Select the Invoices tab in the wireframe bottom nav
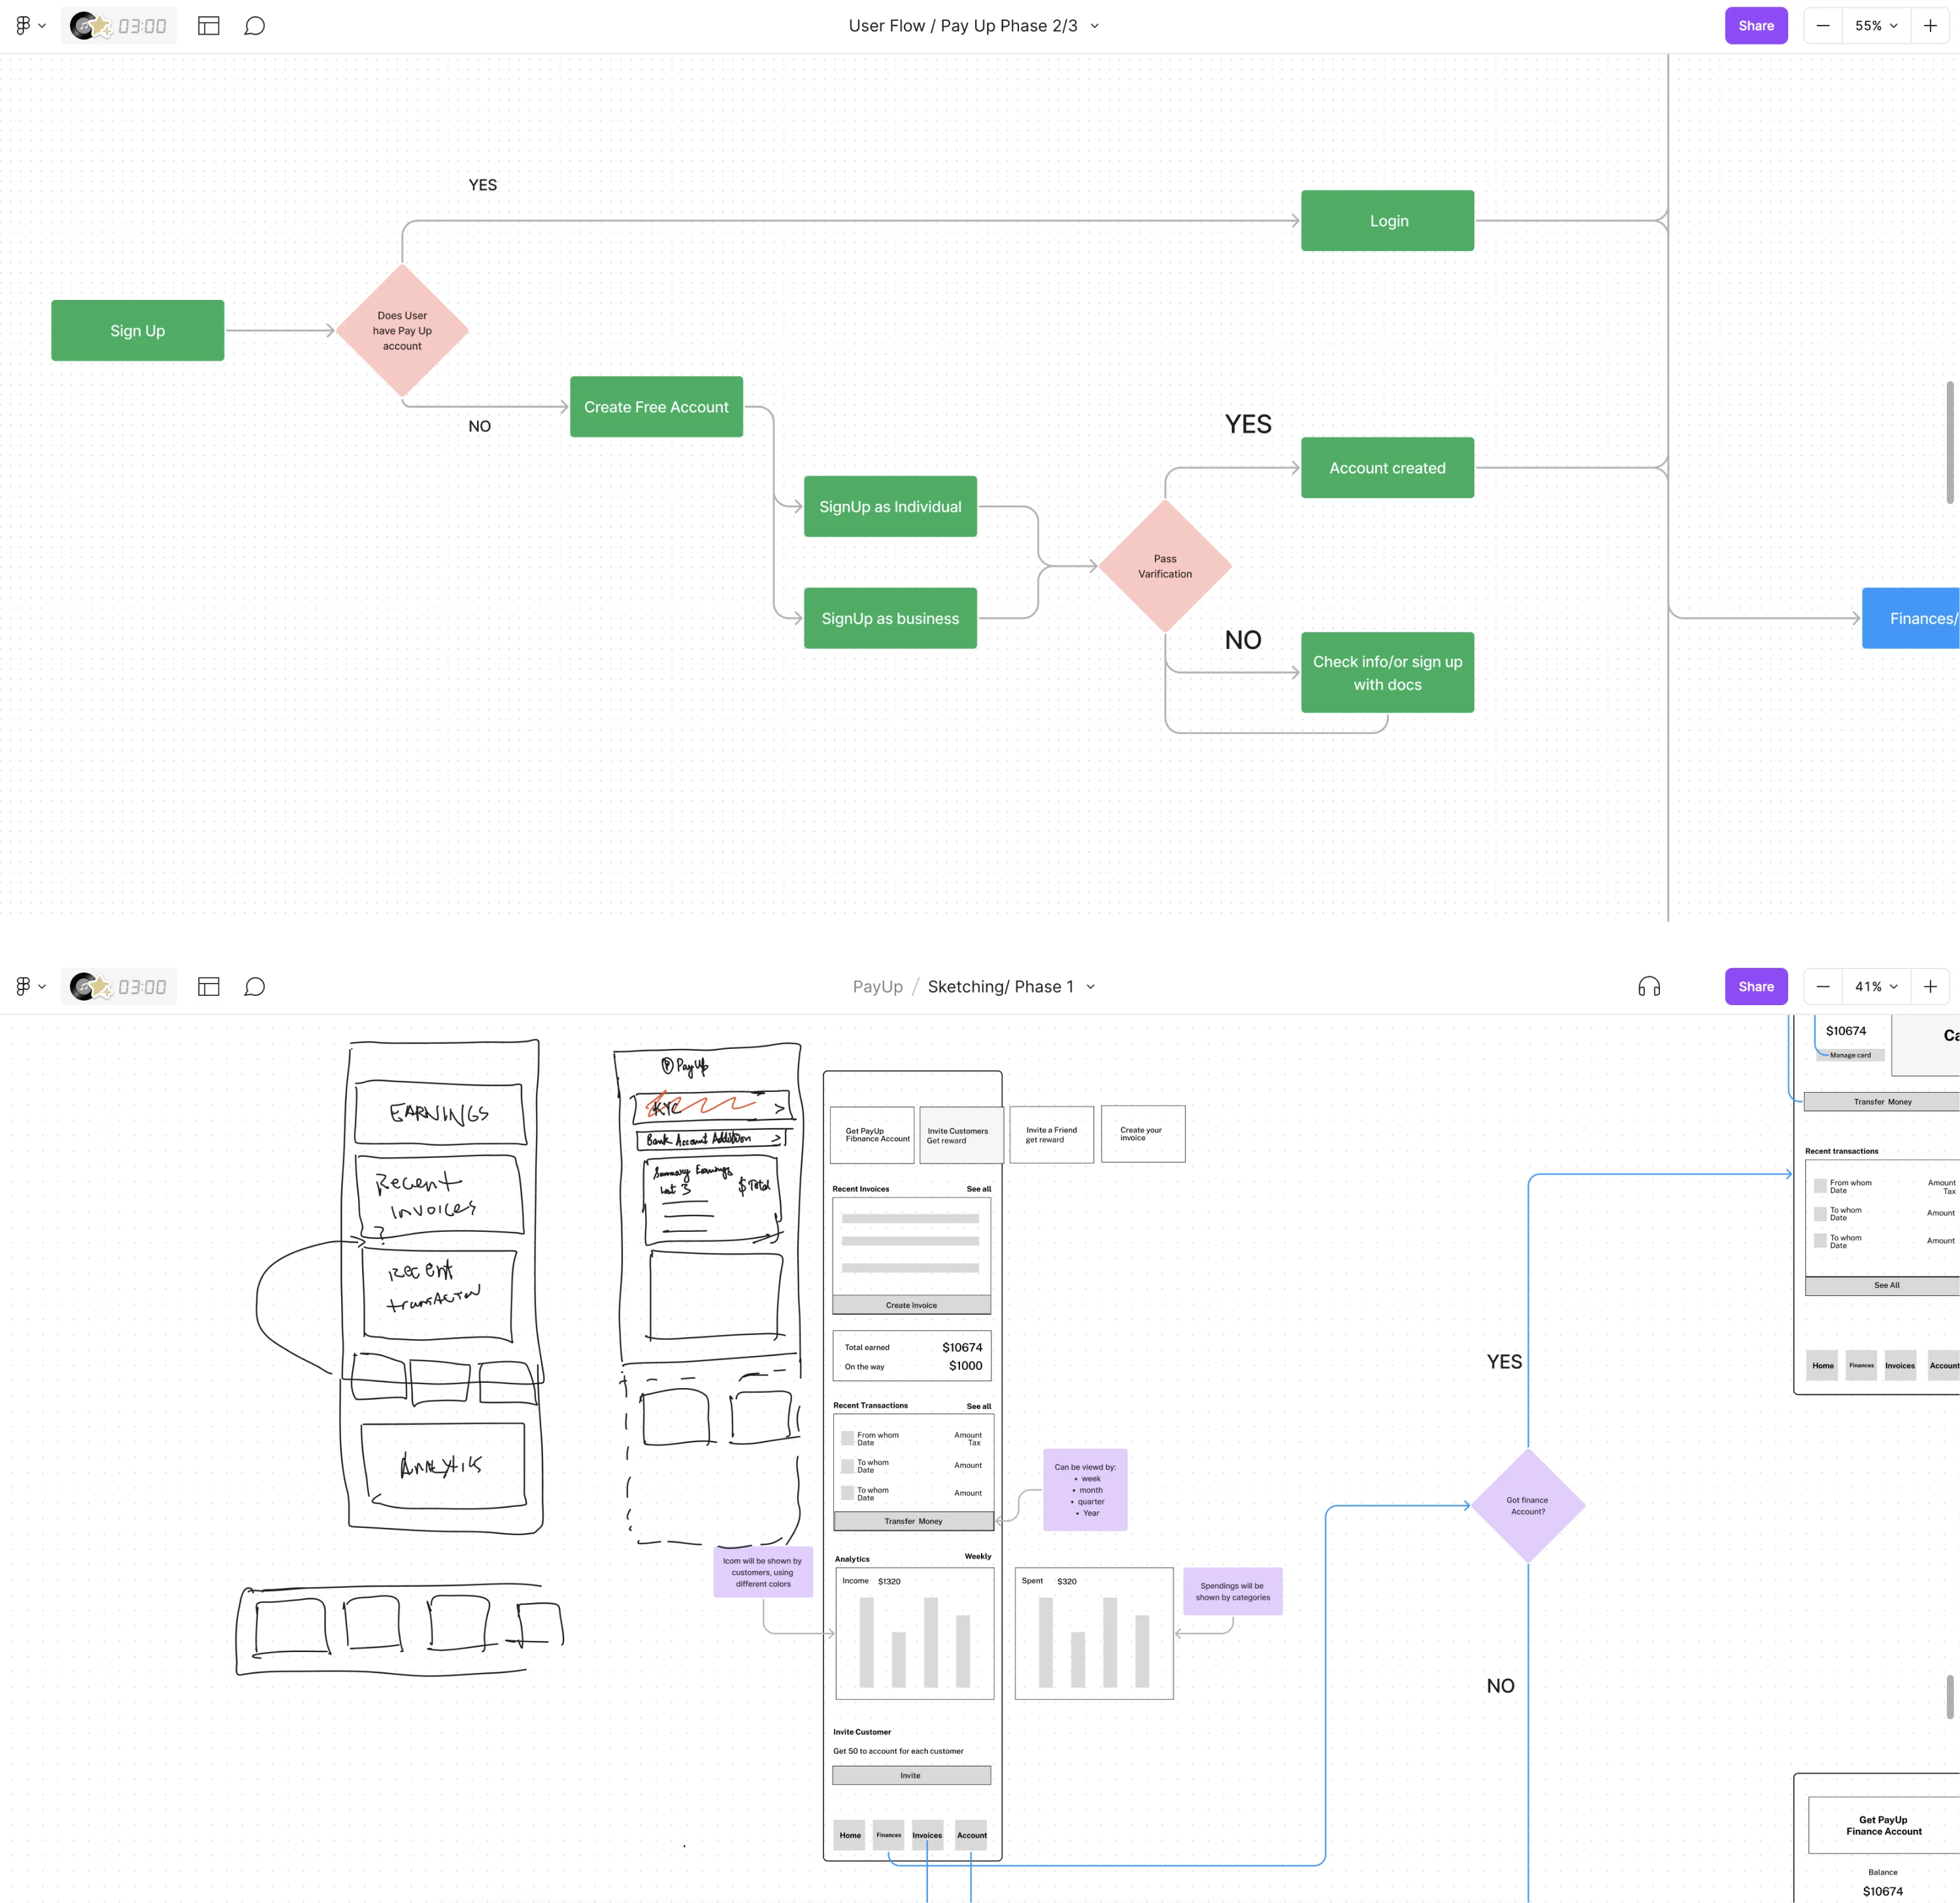1960x1903 pixels. coord(926,1835)
